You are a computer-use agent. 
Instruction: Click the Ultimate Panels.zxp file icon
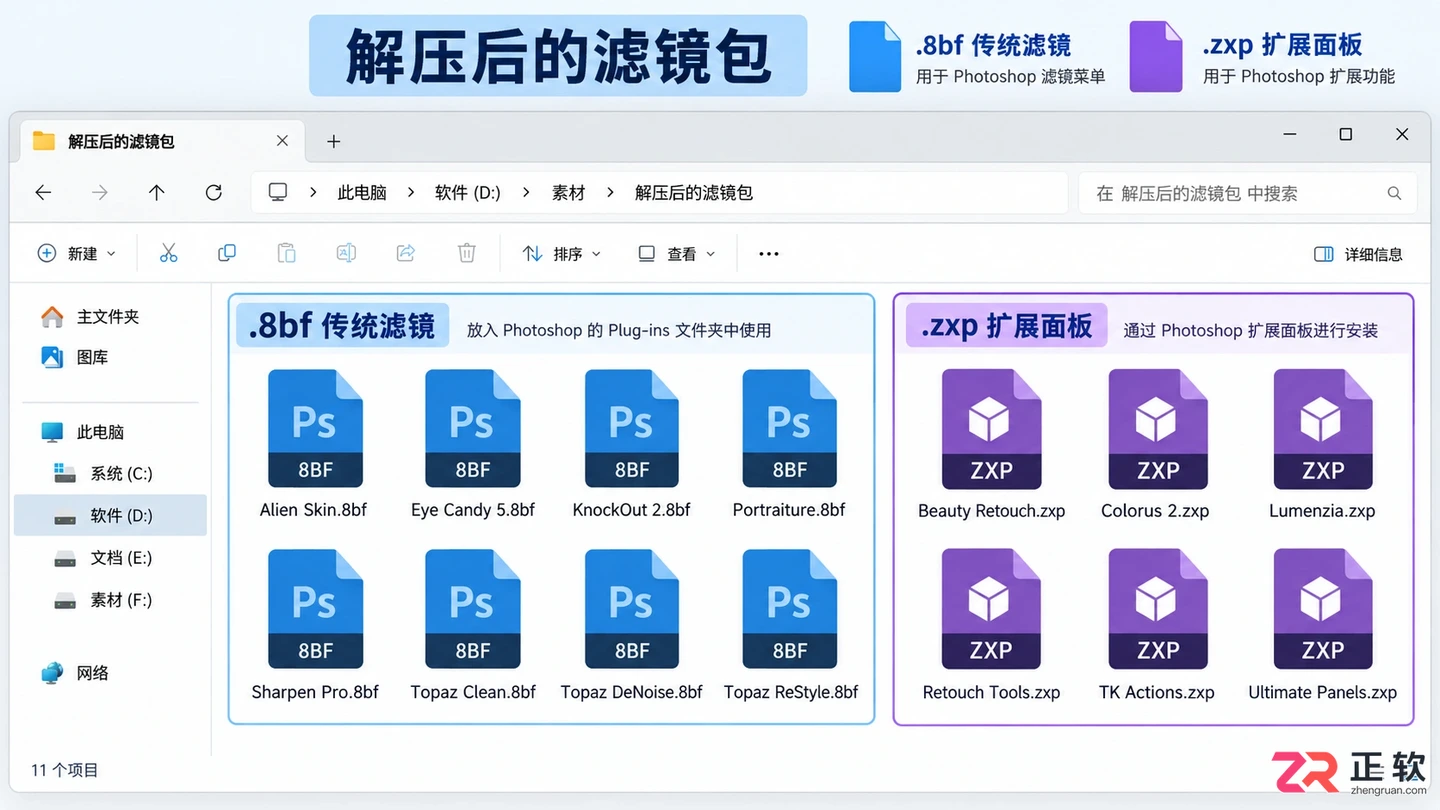1322,609
